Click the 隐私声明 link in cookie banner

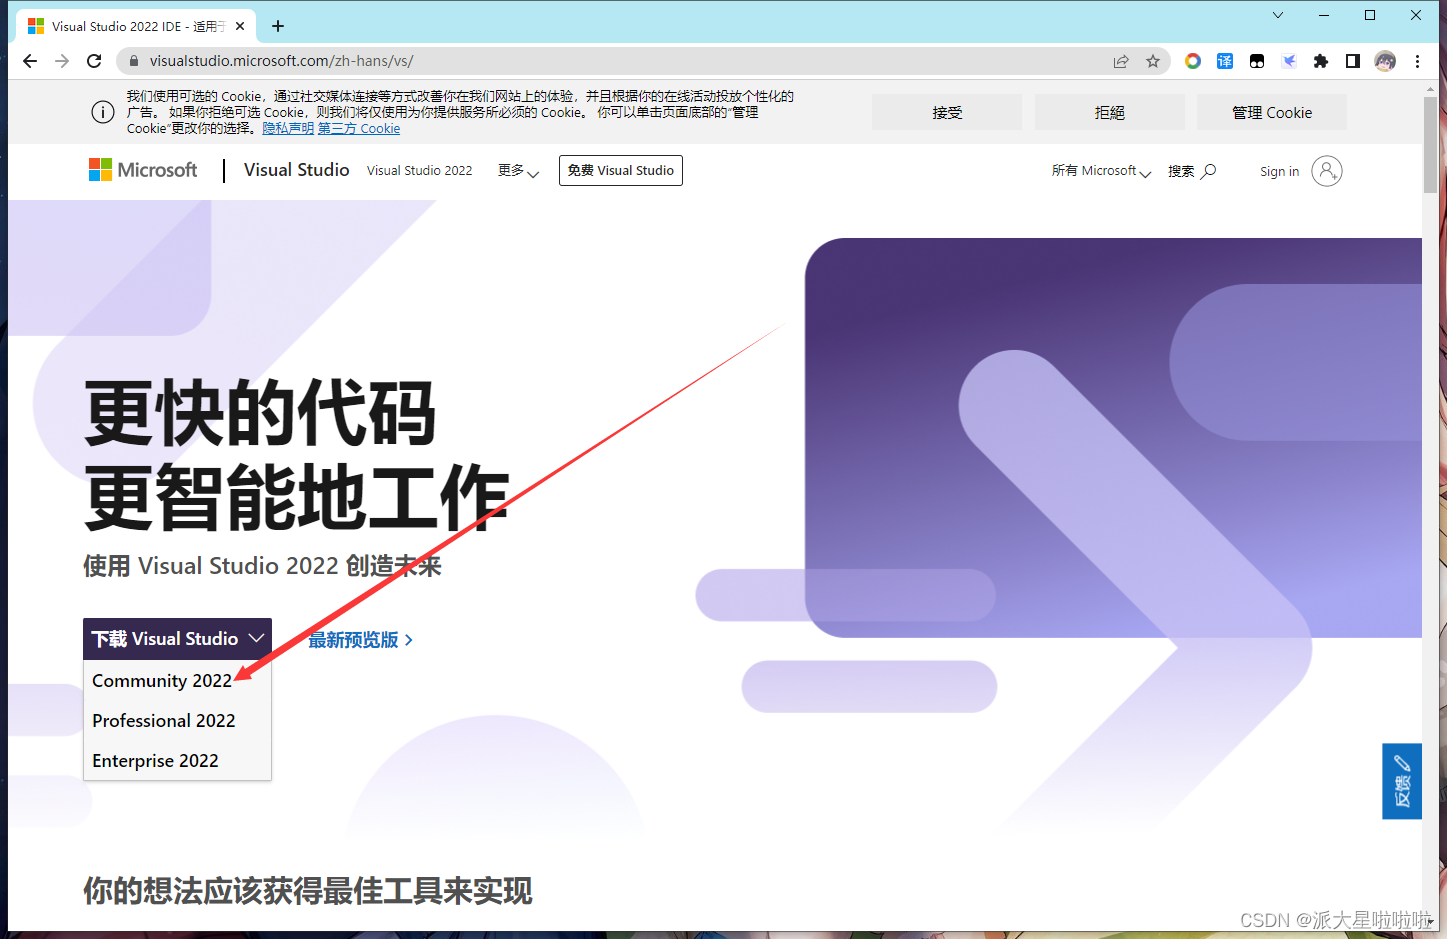pos(288,128)
